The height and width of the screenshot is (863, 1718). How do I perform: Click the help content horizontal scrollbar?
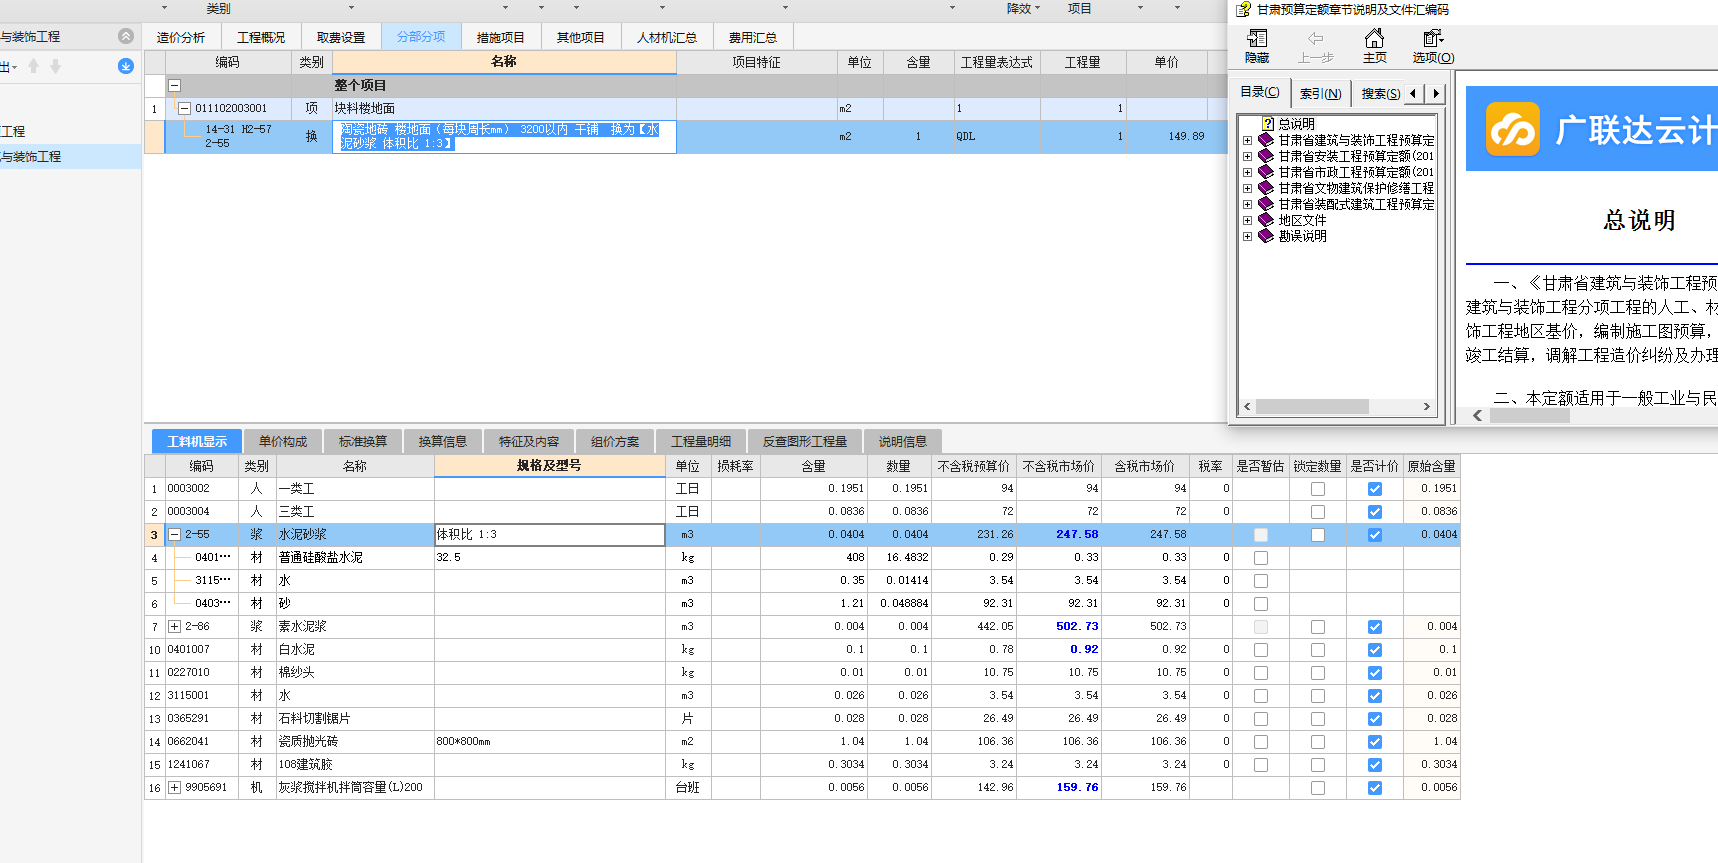[x=1530, y=415]
